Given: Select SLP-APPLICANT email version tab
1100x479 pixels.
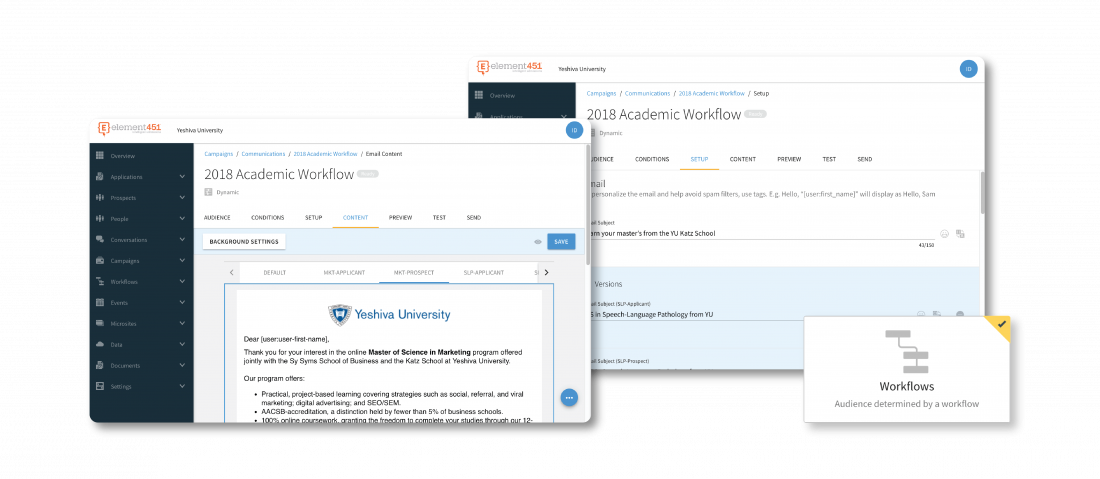Looking at the screenshot, I should tap(483, 272).
